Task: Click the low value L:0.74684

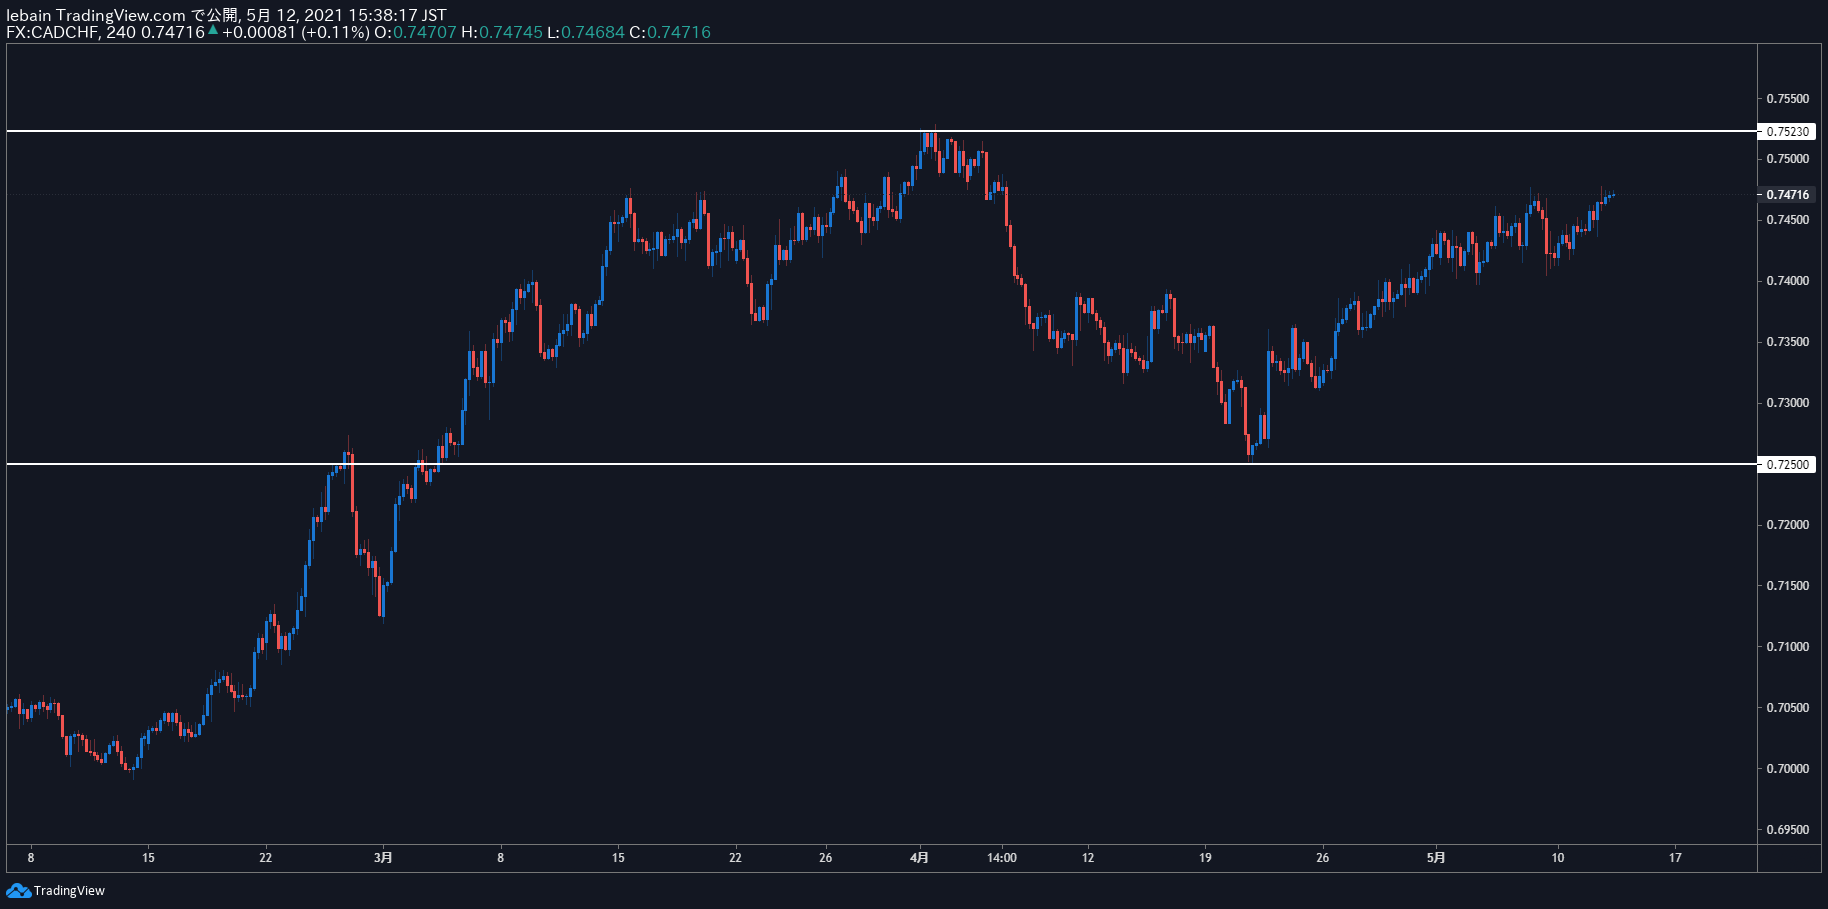Action: [x=586, y=32]
